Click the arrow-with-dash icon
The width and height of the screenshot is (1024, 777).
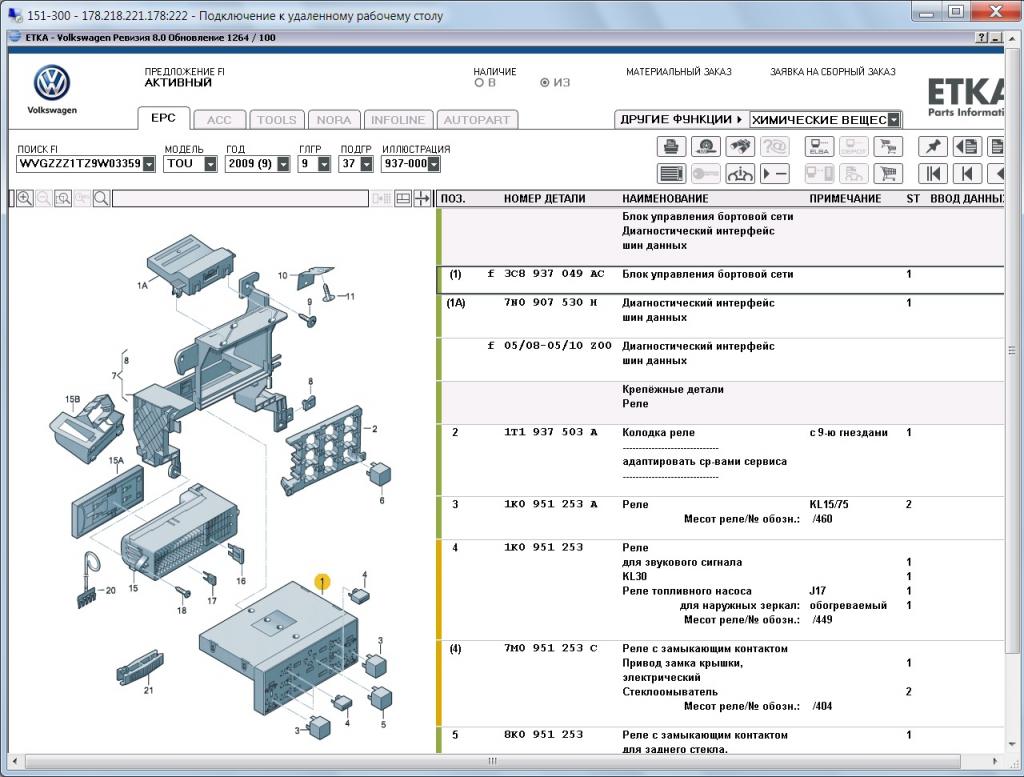[x=775, y=174]
